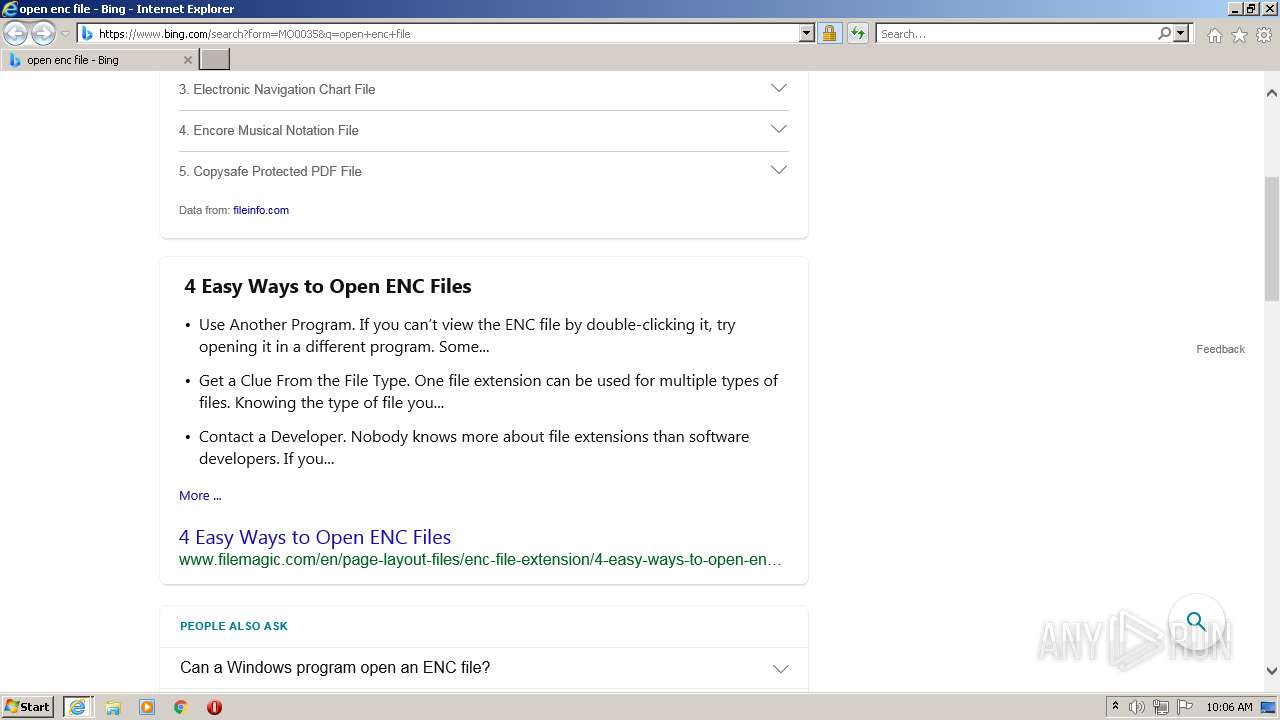Open Google Chrome taskbar icon
This screenshot has height=720, width=1280.
coord(180,707)
